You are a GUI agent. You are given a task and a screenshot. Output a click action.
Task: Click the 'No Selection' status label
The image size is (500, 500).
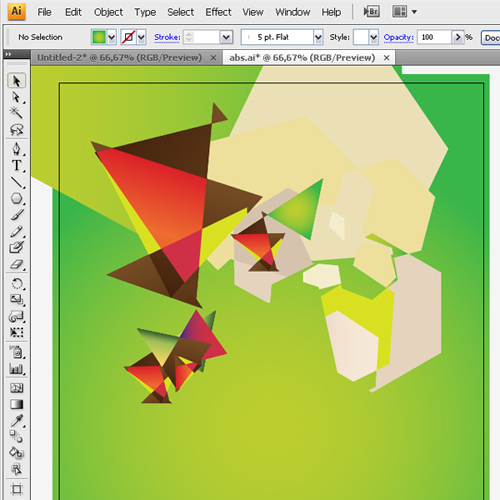point(40,37)
